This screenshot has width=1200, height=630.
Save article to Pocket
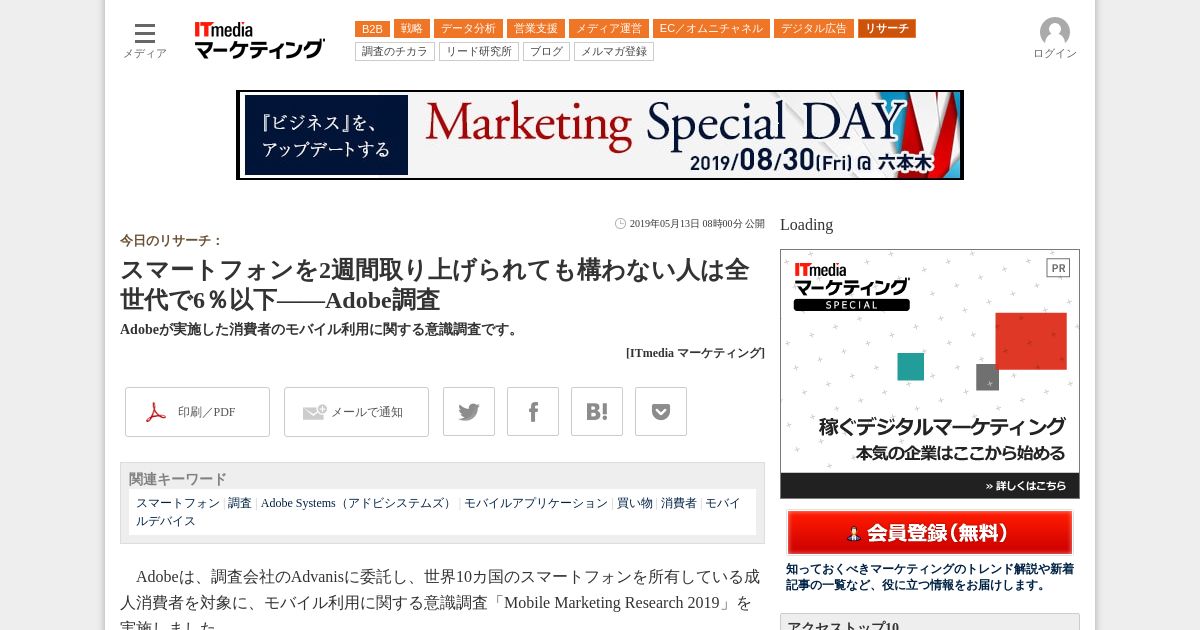(x=661, y=412)
